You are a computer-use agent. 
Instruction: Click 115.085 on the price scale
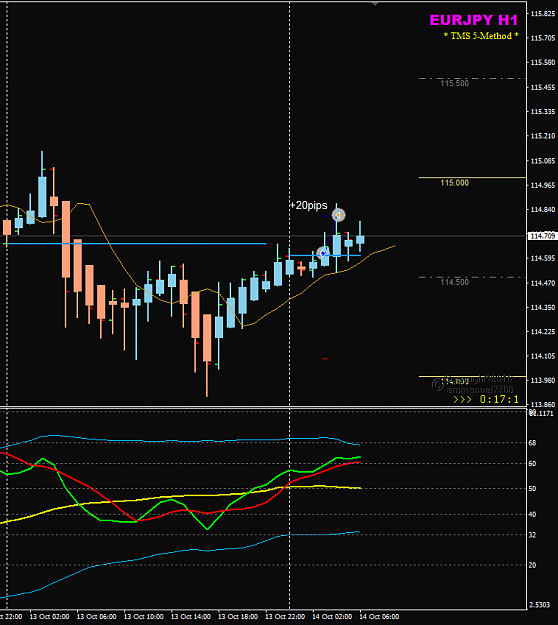[x=543, y=161]
